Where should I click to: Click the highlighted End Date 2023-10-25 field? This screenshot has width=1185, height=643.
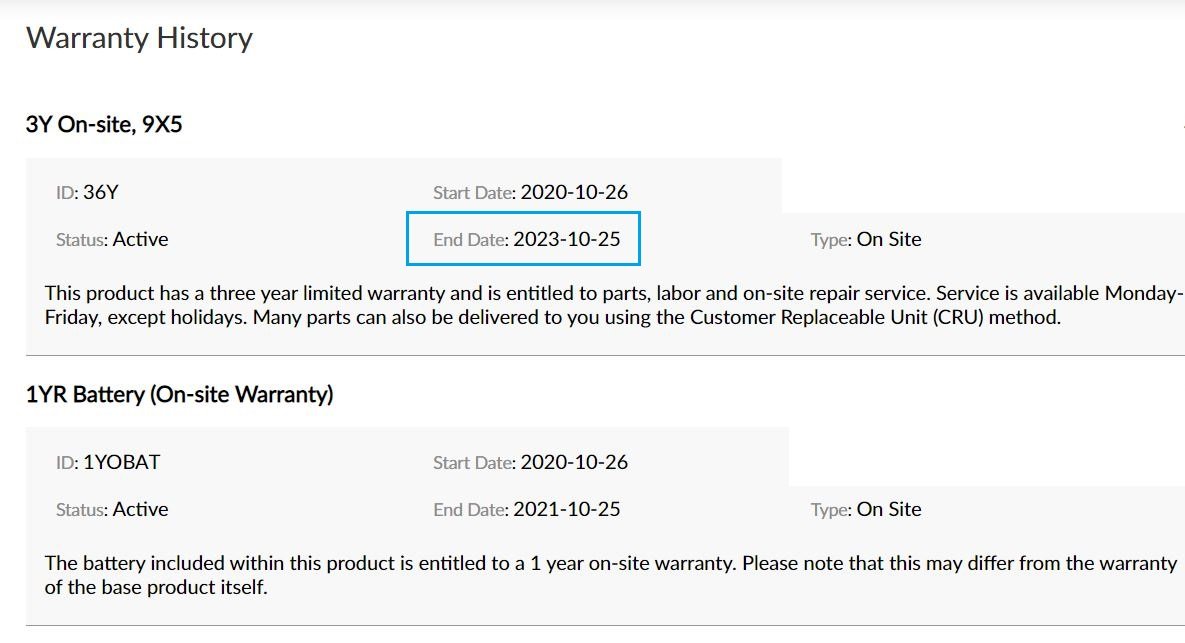pos(523,239)
